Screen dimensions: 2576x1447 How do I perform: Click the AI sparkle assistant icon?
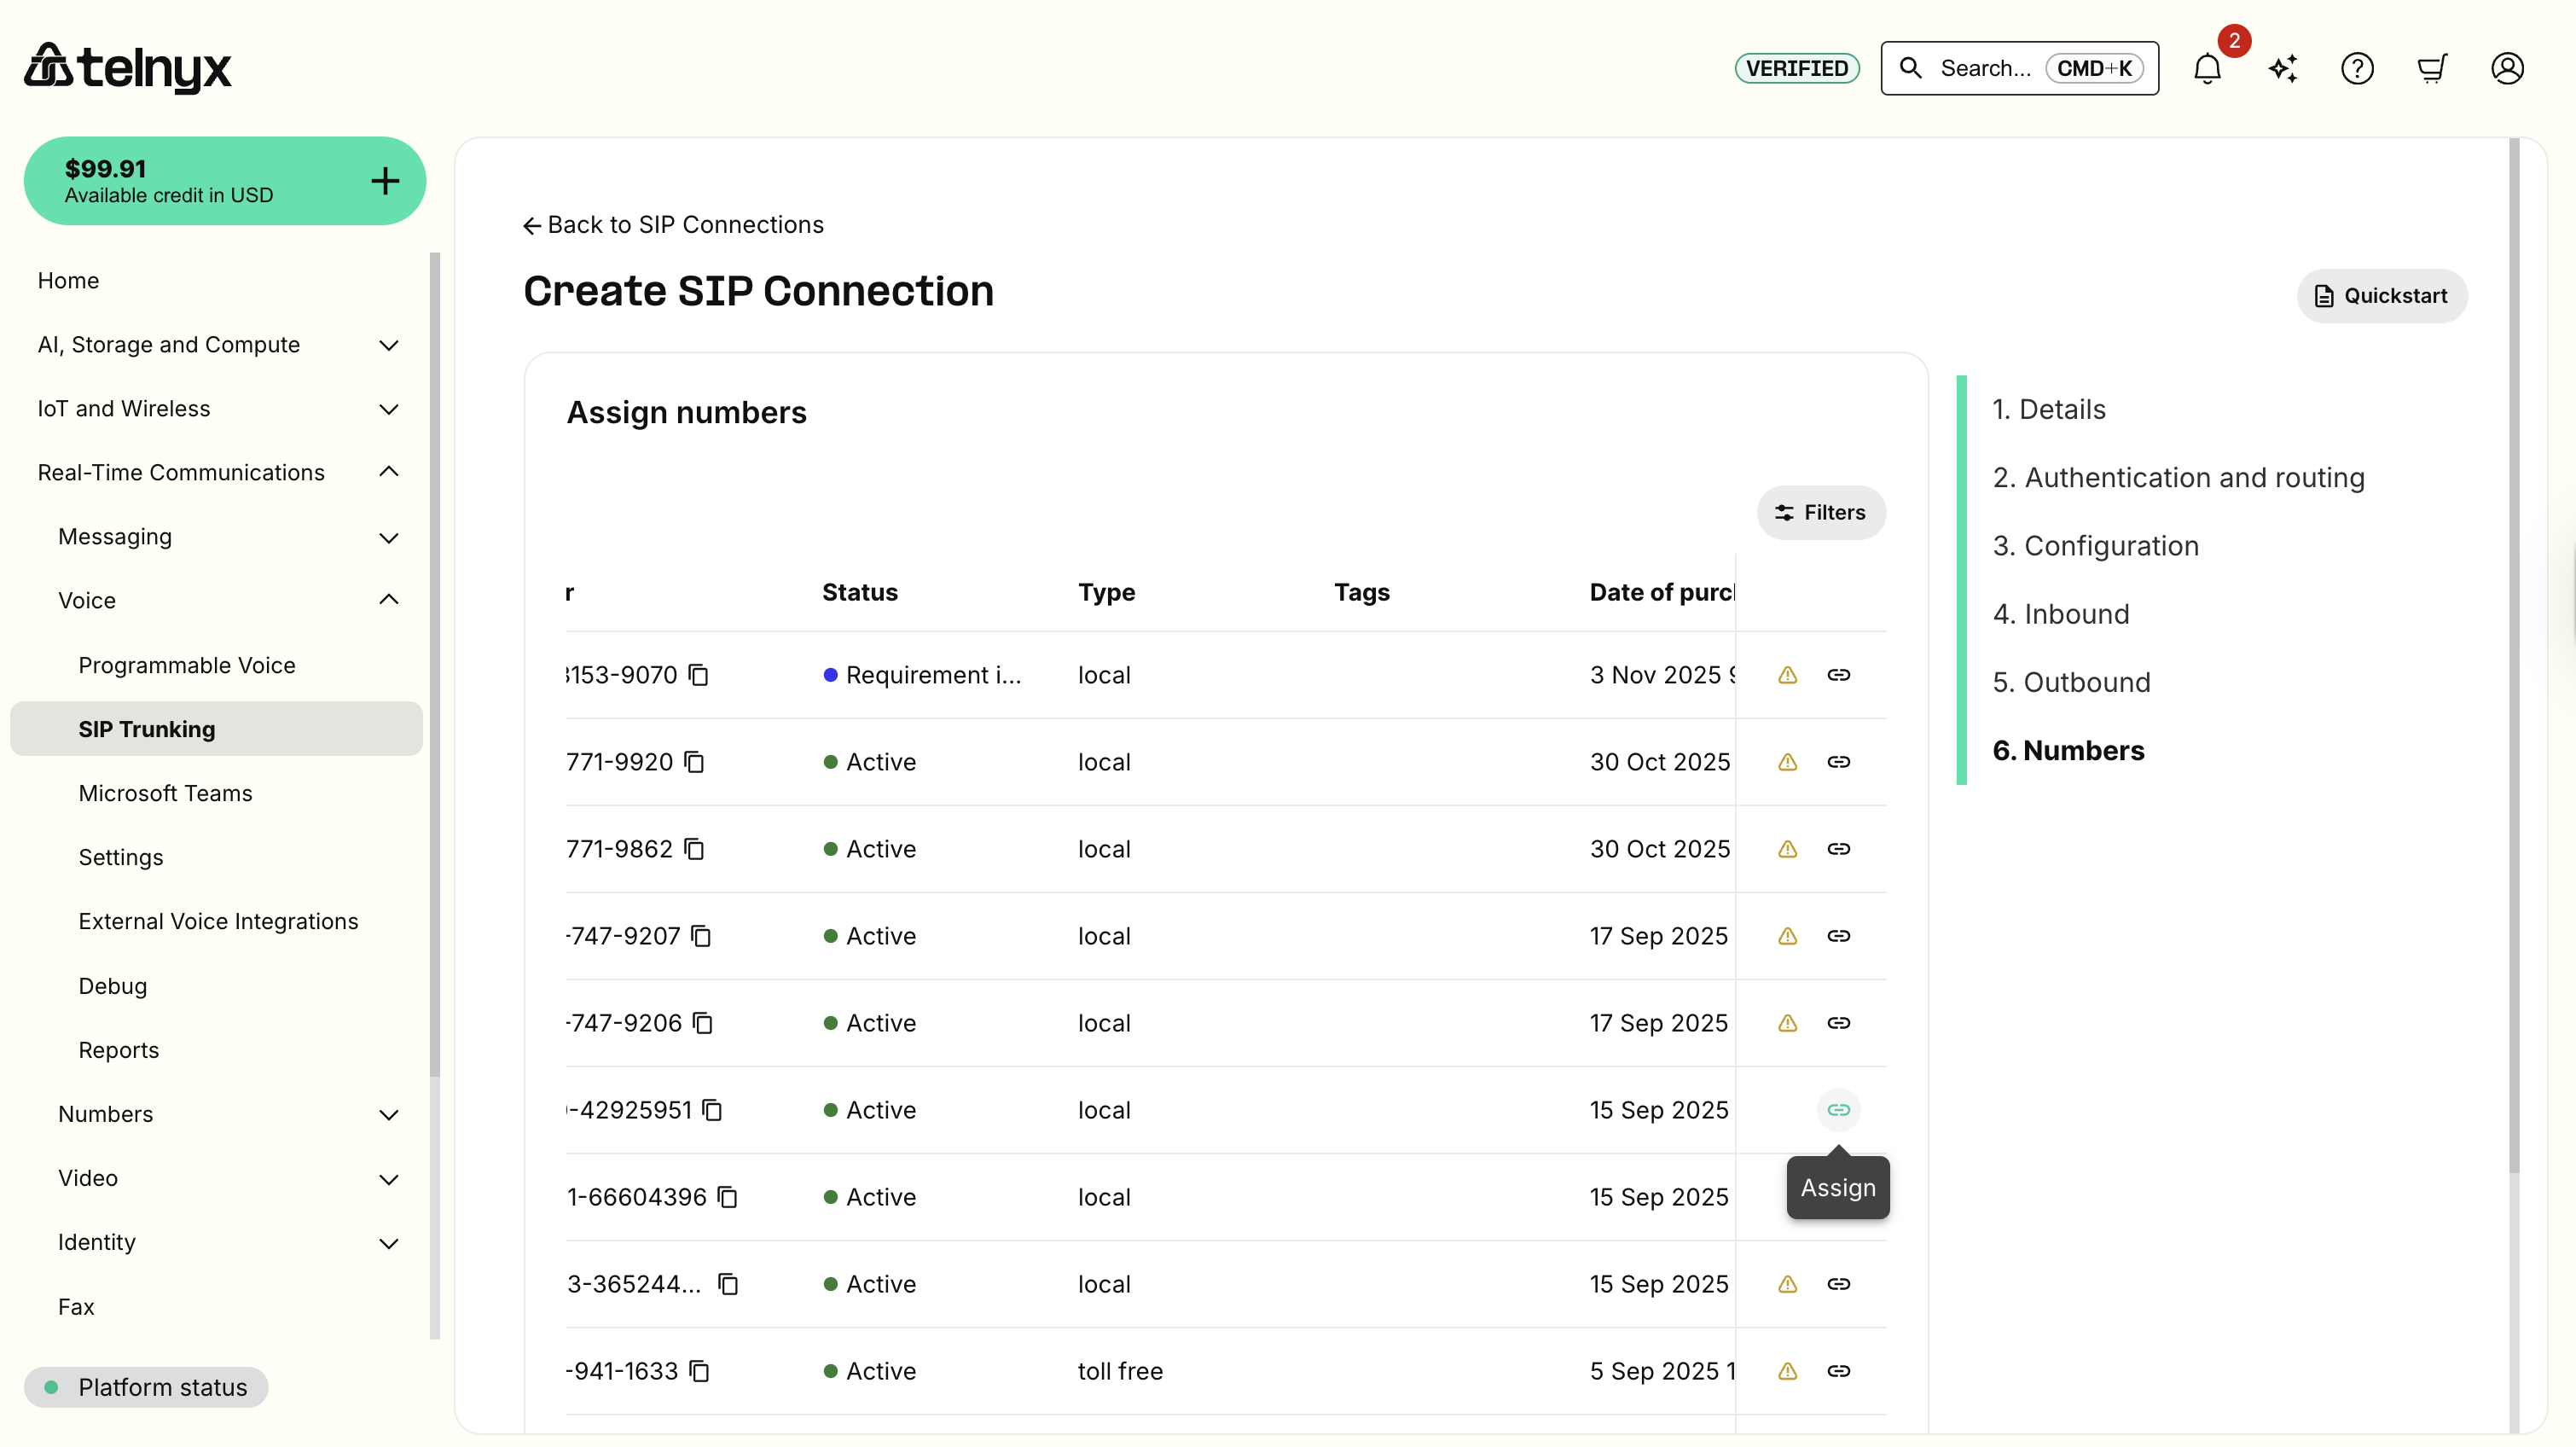click(2283, 68)
